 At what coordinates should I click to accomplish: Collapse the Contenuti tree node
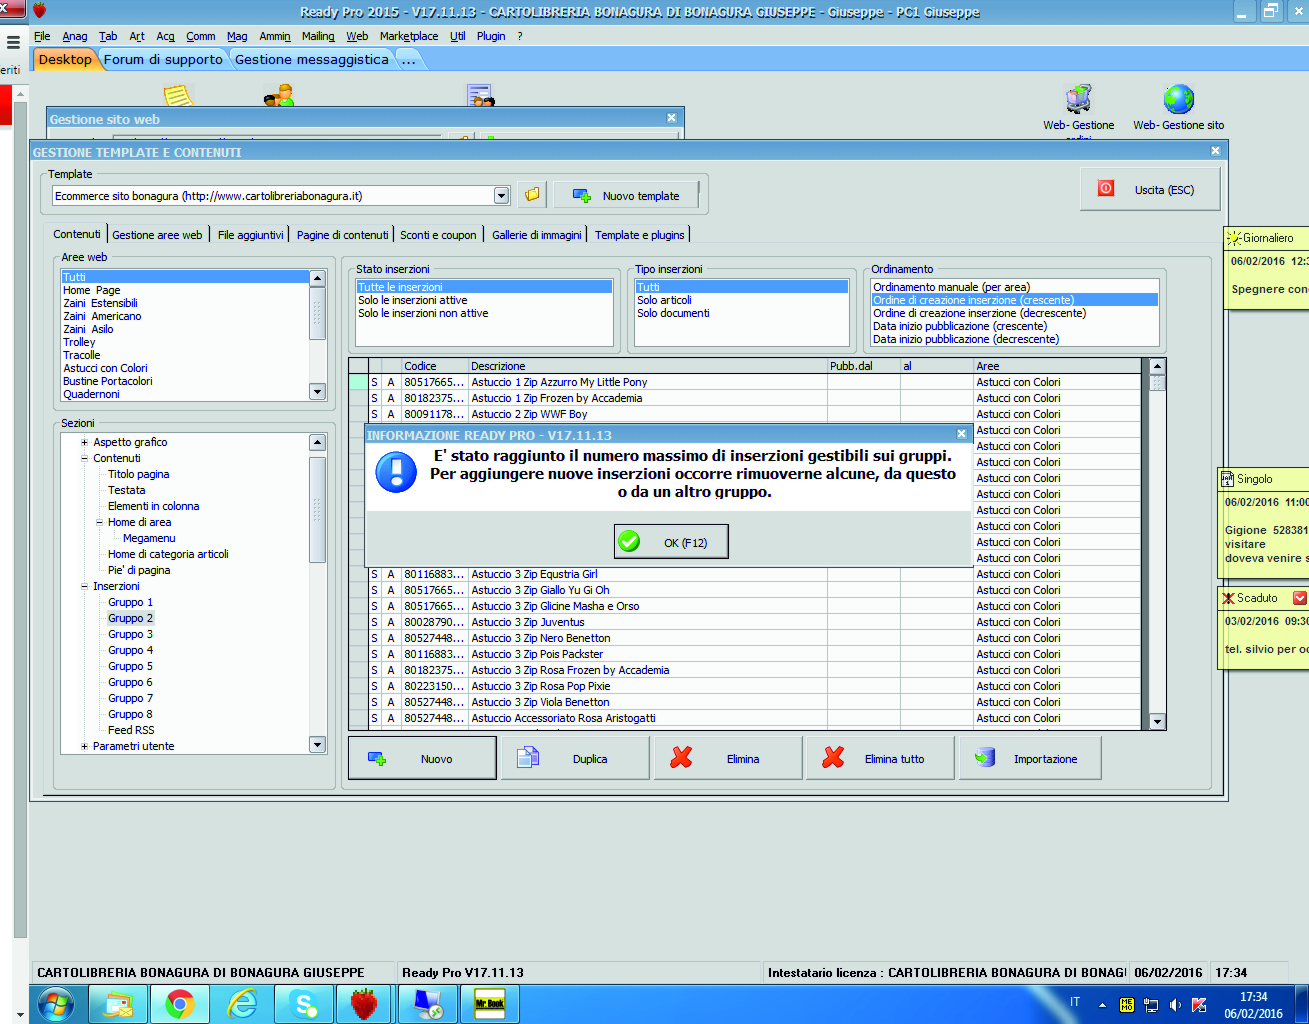85,458
